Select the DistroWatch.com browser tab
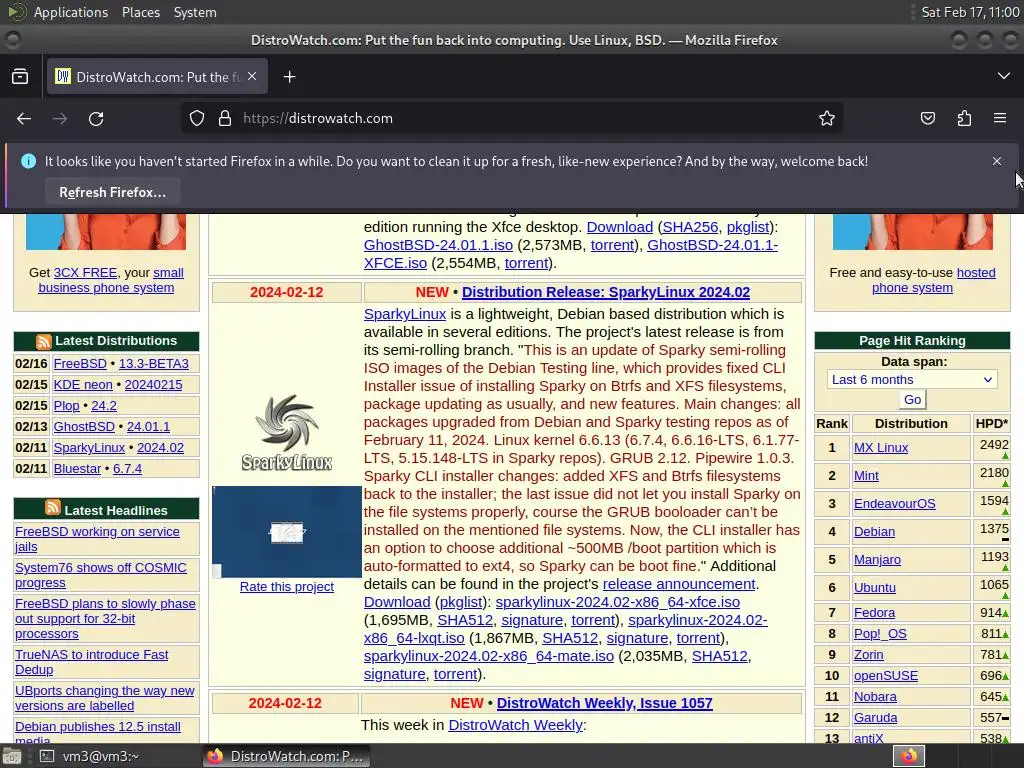 point(155,77)
